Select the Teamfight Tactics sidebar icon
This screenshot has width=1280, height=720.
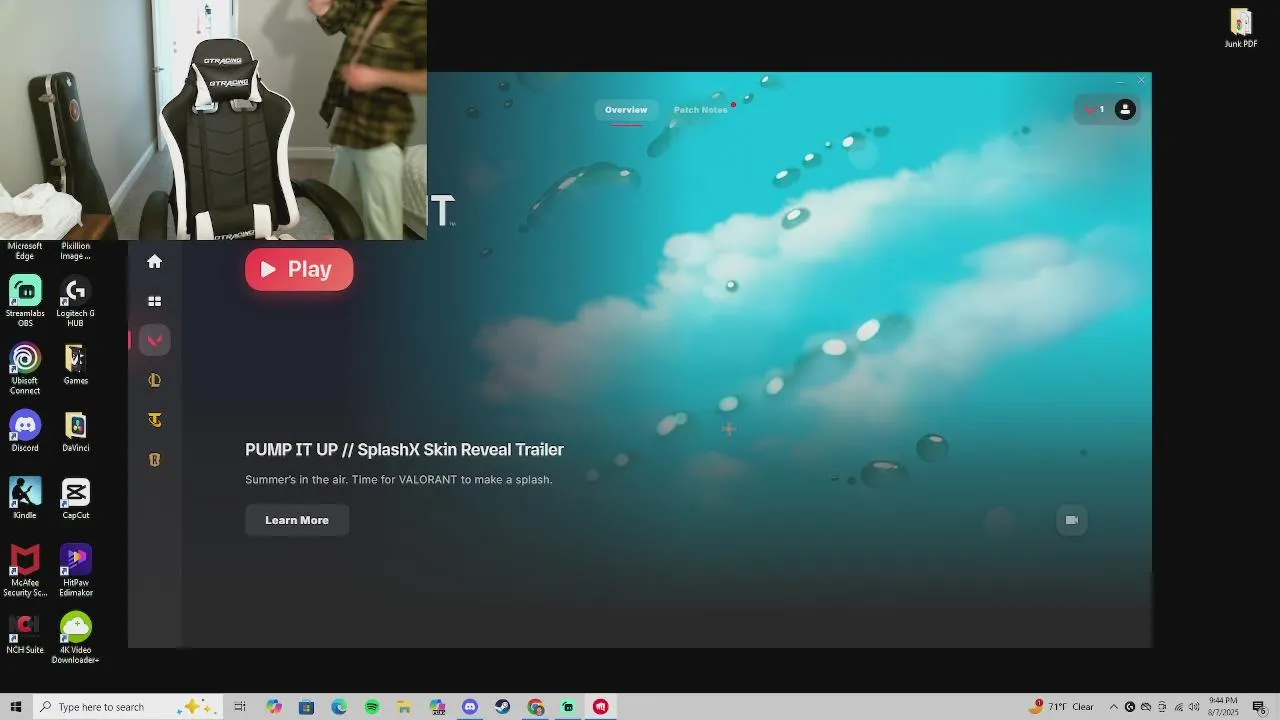coord(154,420)
